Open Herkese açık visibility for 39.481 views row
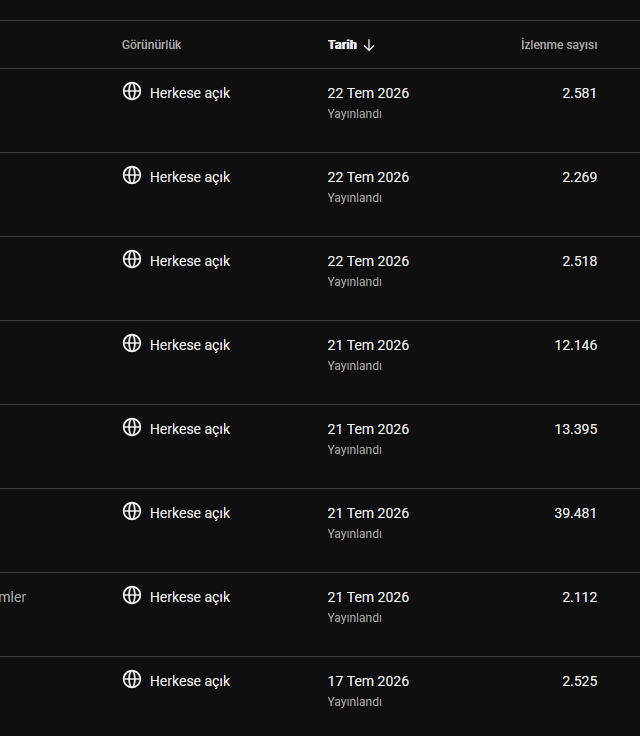The image size is (640, 736). pyautogui.click(x=190, y=513)
